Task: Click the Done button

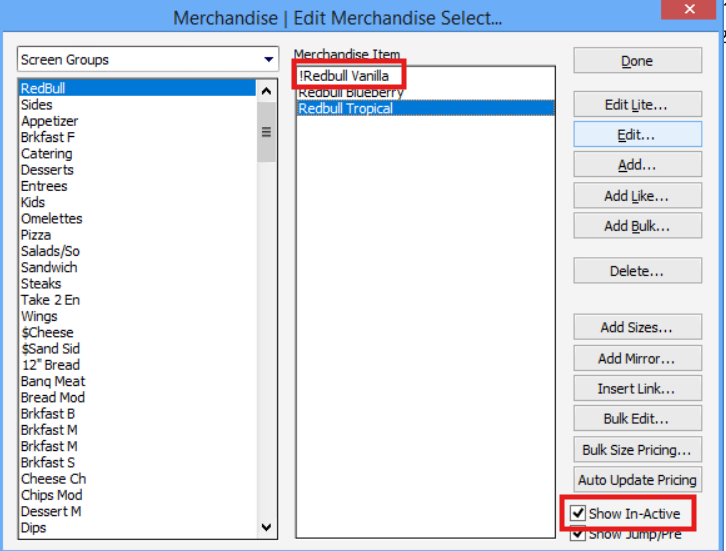Action: 637,61
